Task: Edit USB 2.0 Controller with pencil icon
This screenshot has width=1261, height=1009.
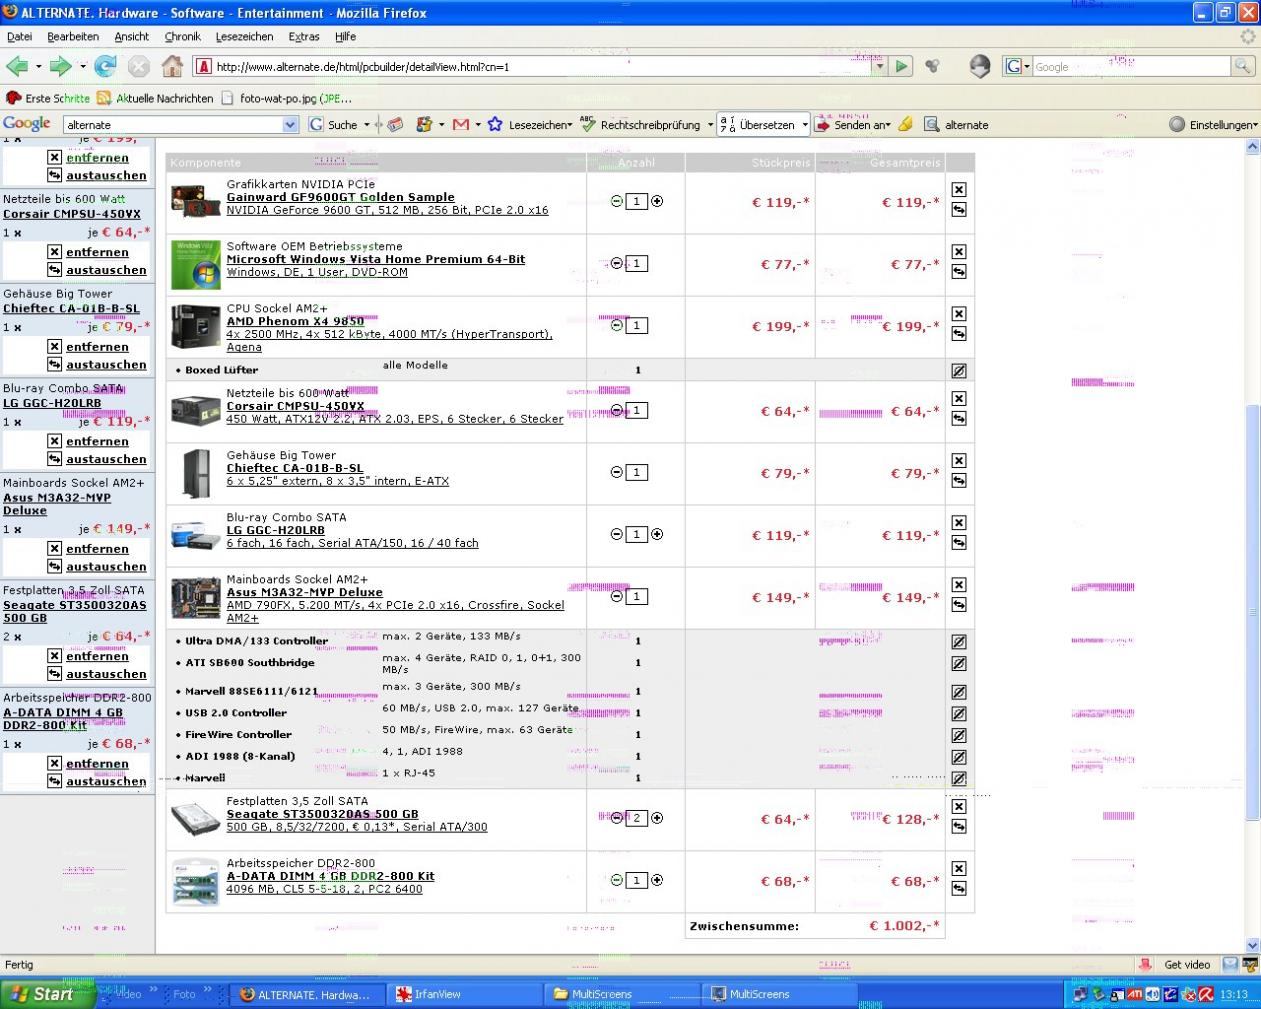Action: [958, 714]
